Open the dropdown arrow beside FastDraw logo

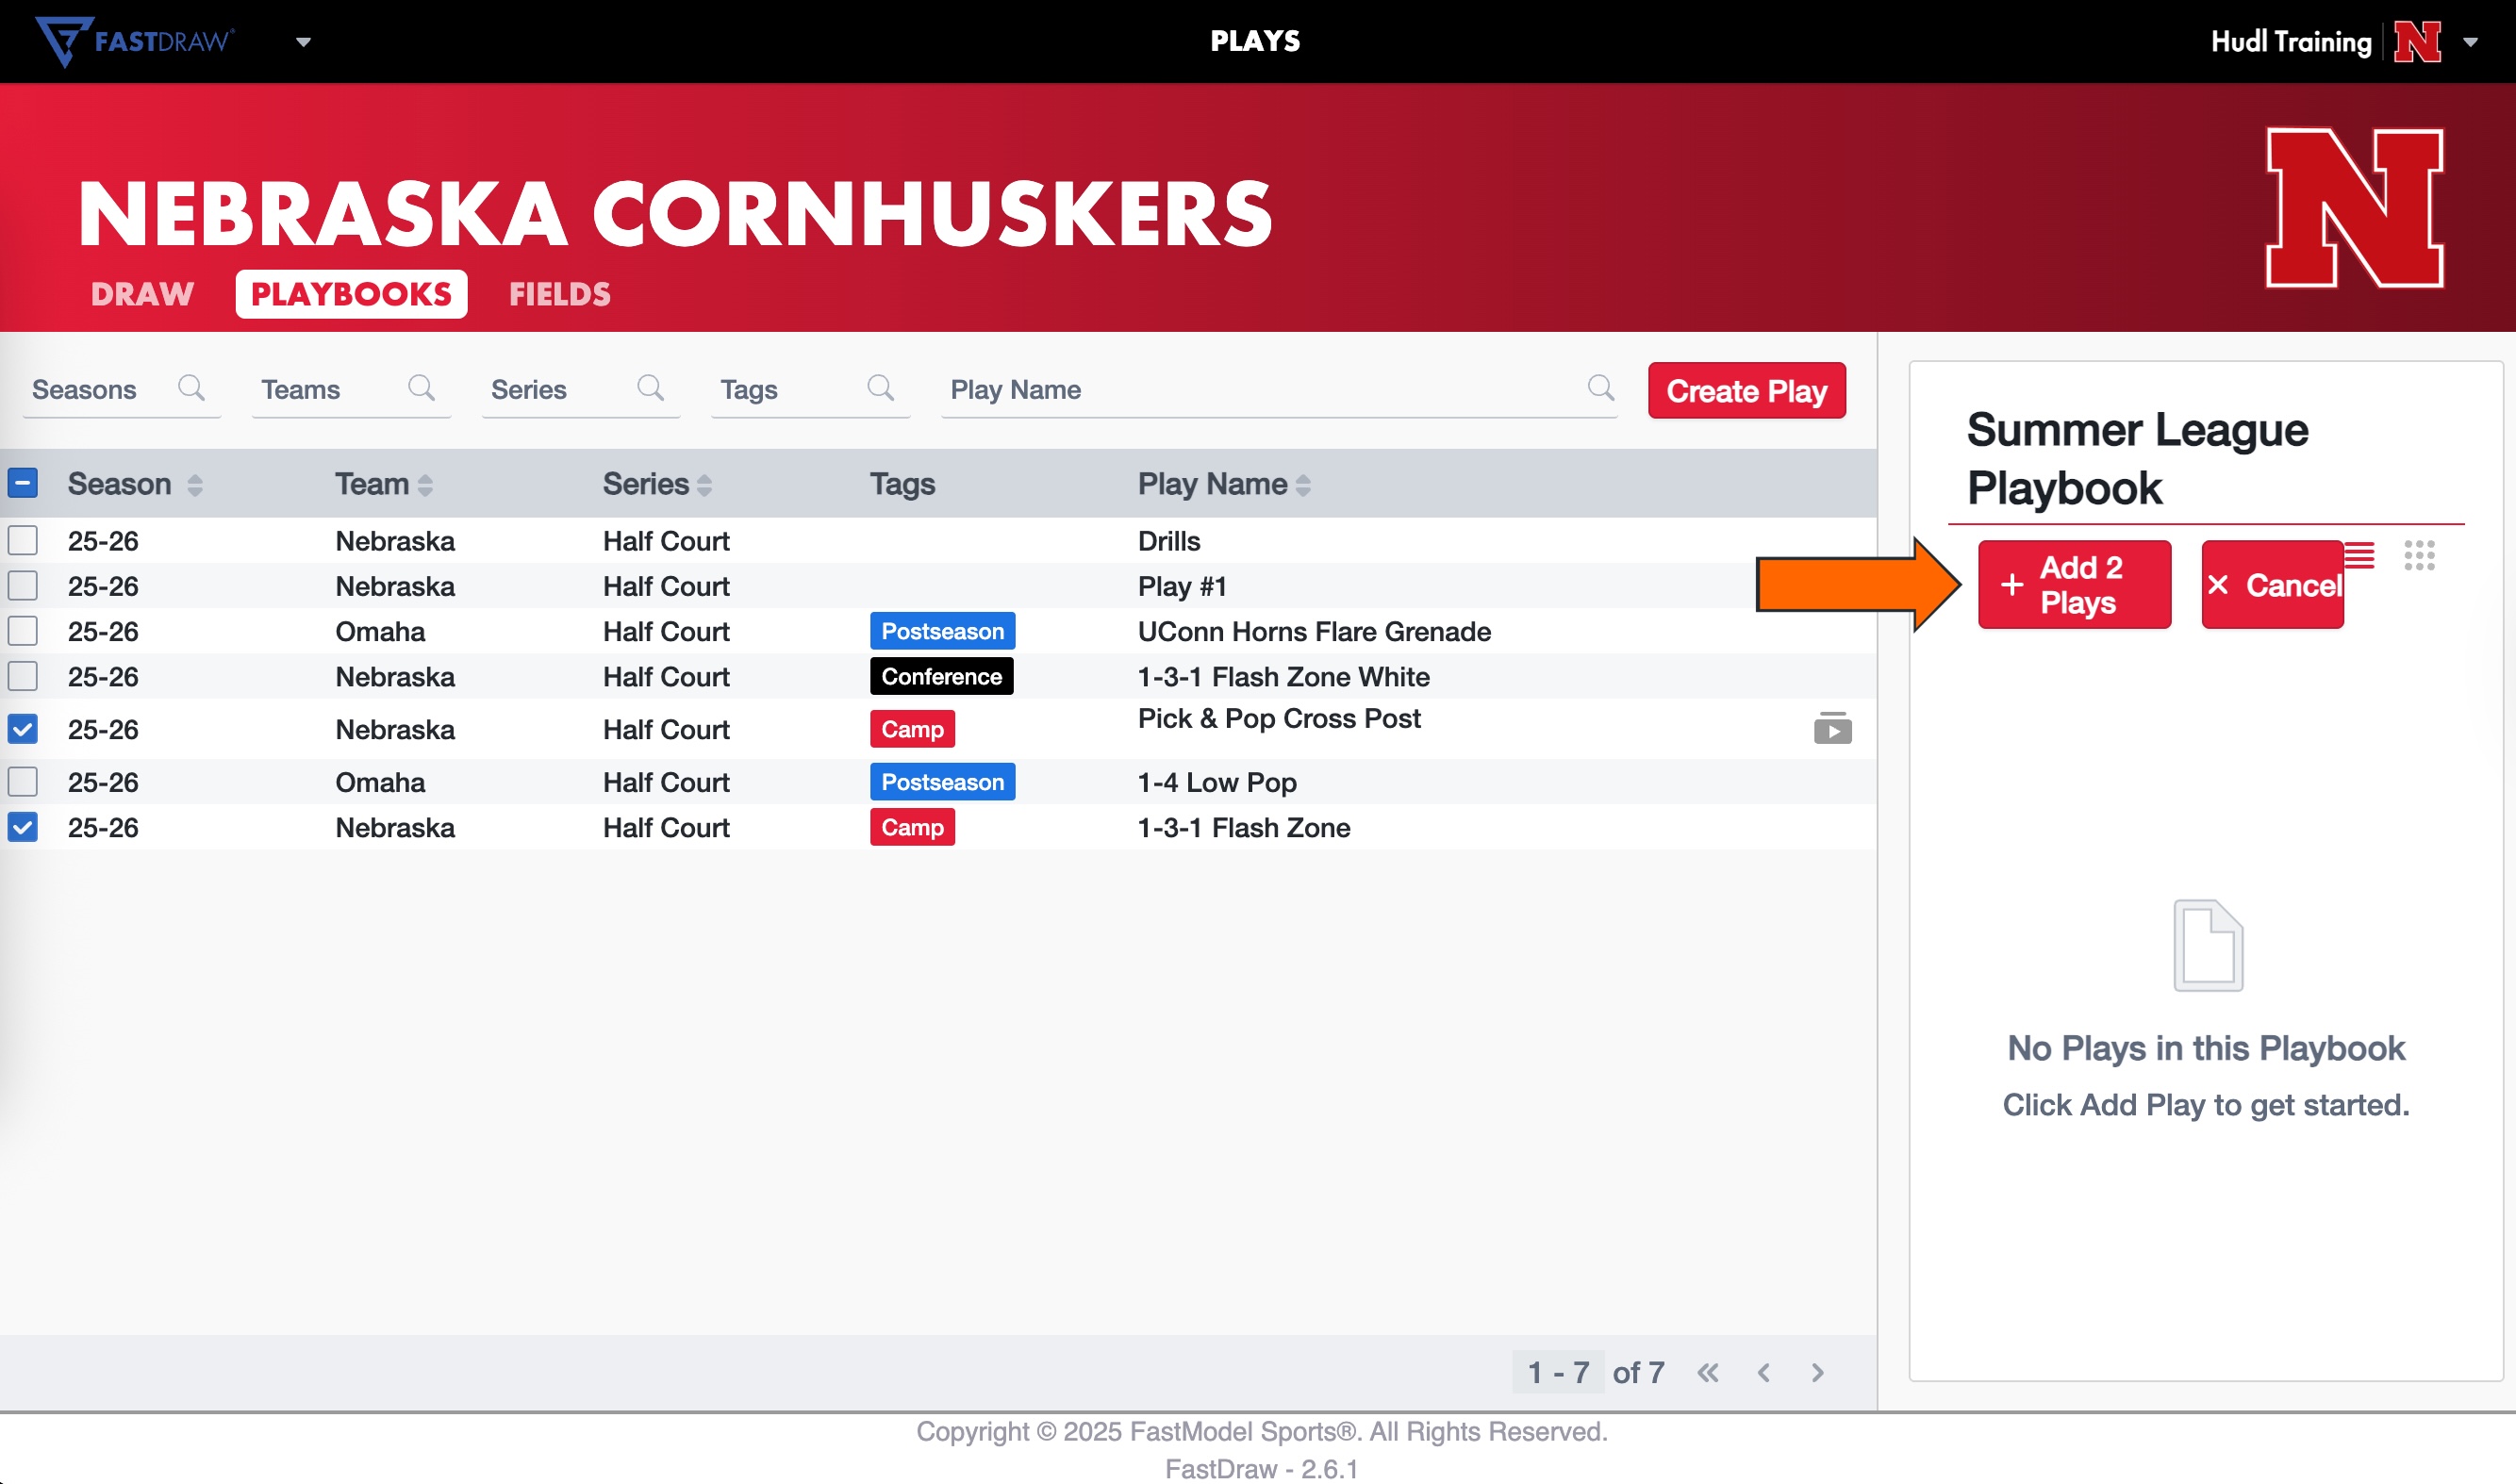(303, 42)
